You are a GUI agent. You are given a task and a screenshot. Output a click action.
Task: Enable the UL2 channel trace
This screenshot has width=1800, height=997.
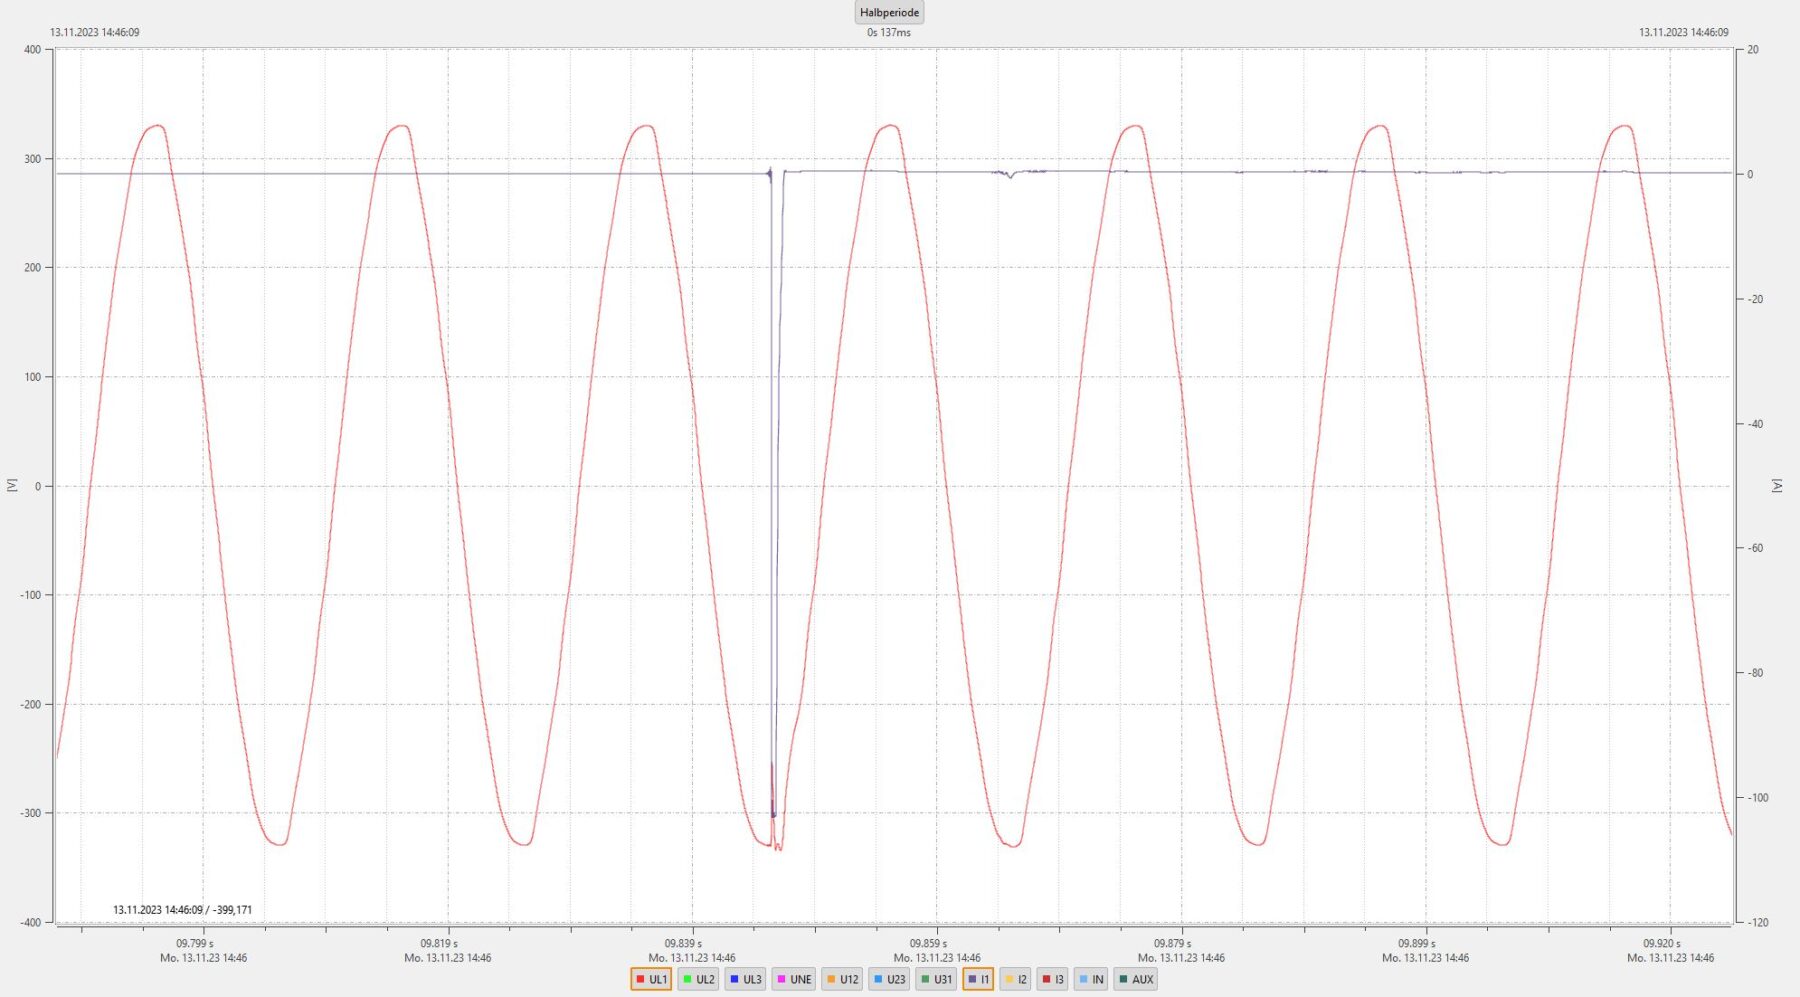coord(698,979)
